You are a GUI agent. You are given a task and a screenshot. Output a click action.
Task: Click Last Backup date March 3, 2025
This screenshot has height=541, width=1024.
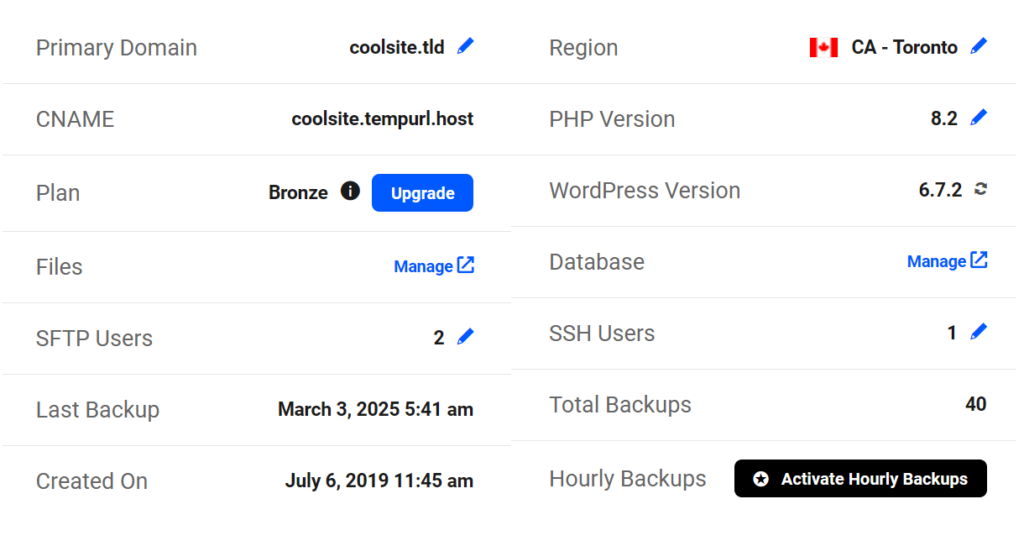(x=376, y=410)
